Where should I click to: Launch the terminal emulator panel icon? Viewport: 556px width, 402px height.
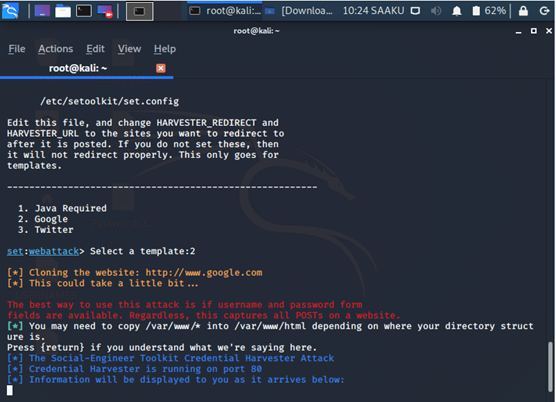(x=84, y=11)
